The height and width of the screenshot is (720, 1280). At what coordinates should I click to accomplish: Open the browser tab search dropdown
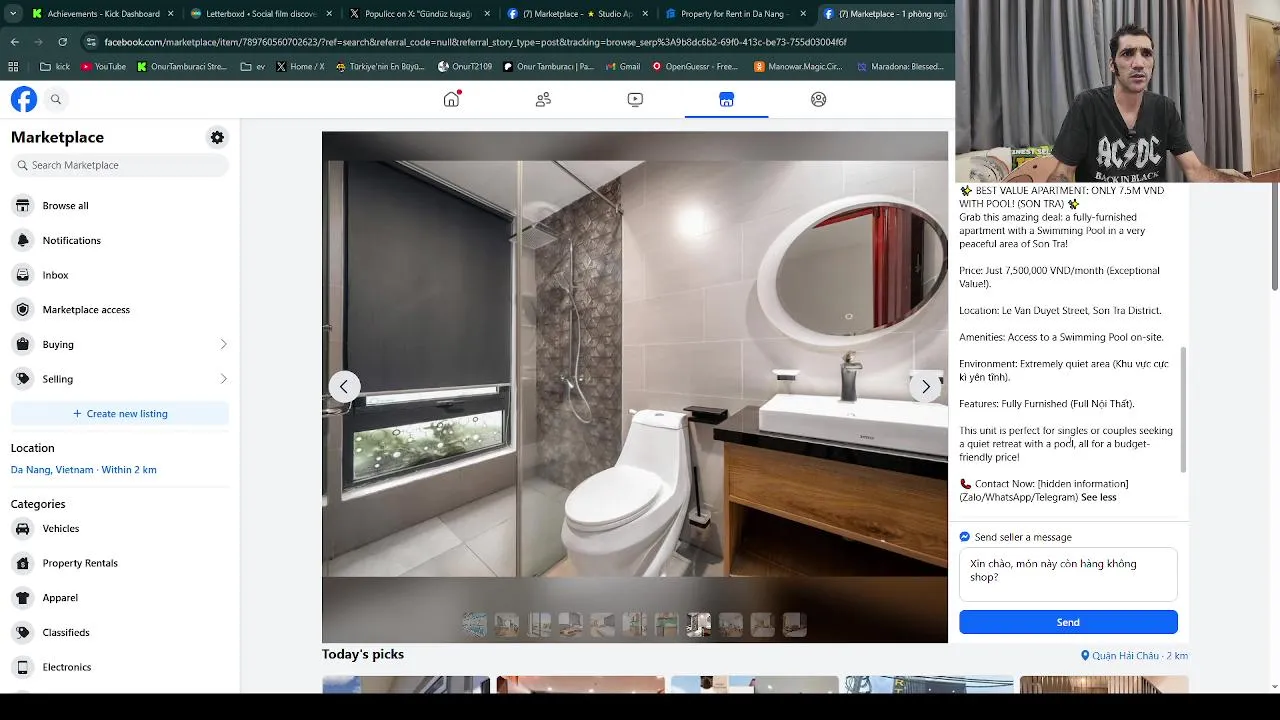point(13,14)
